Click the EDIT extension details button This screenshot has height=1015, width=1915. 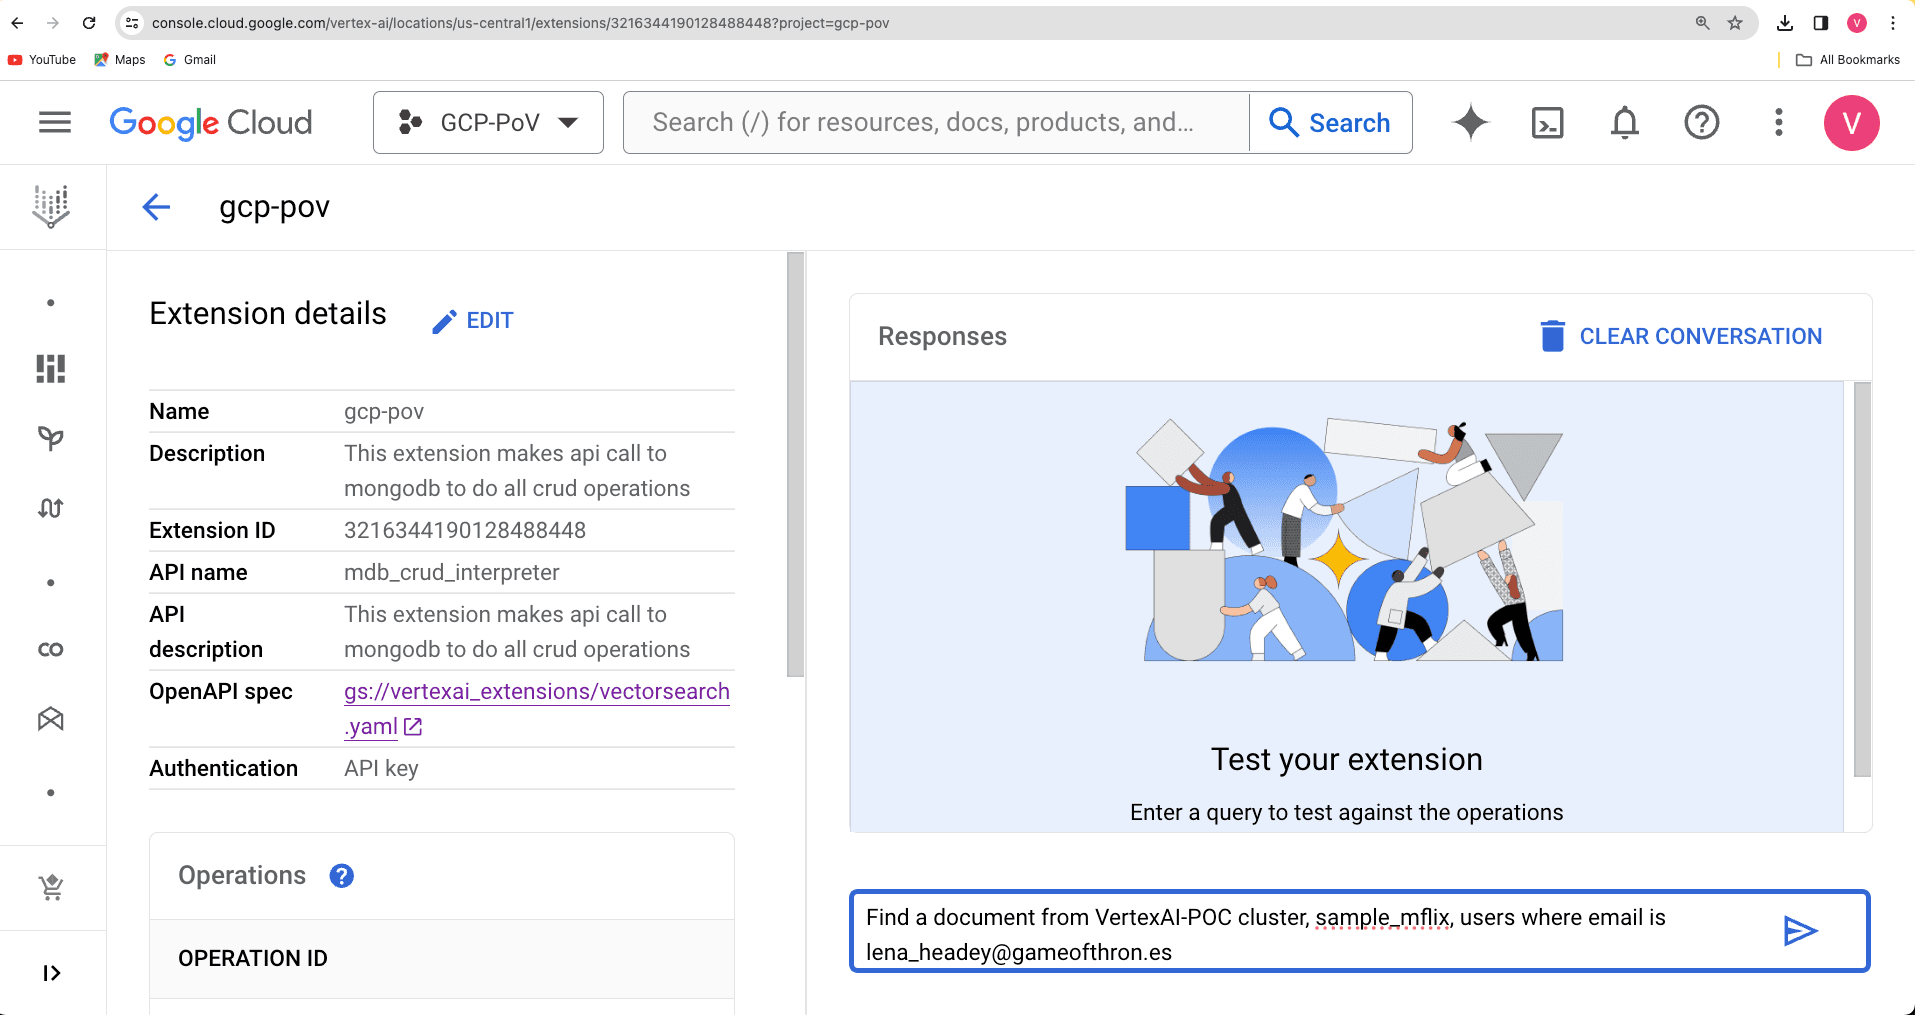pos(473,321)
